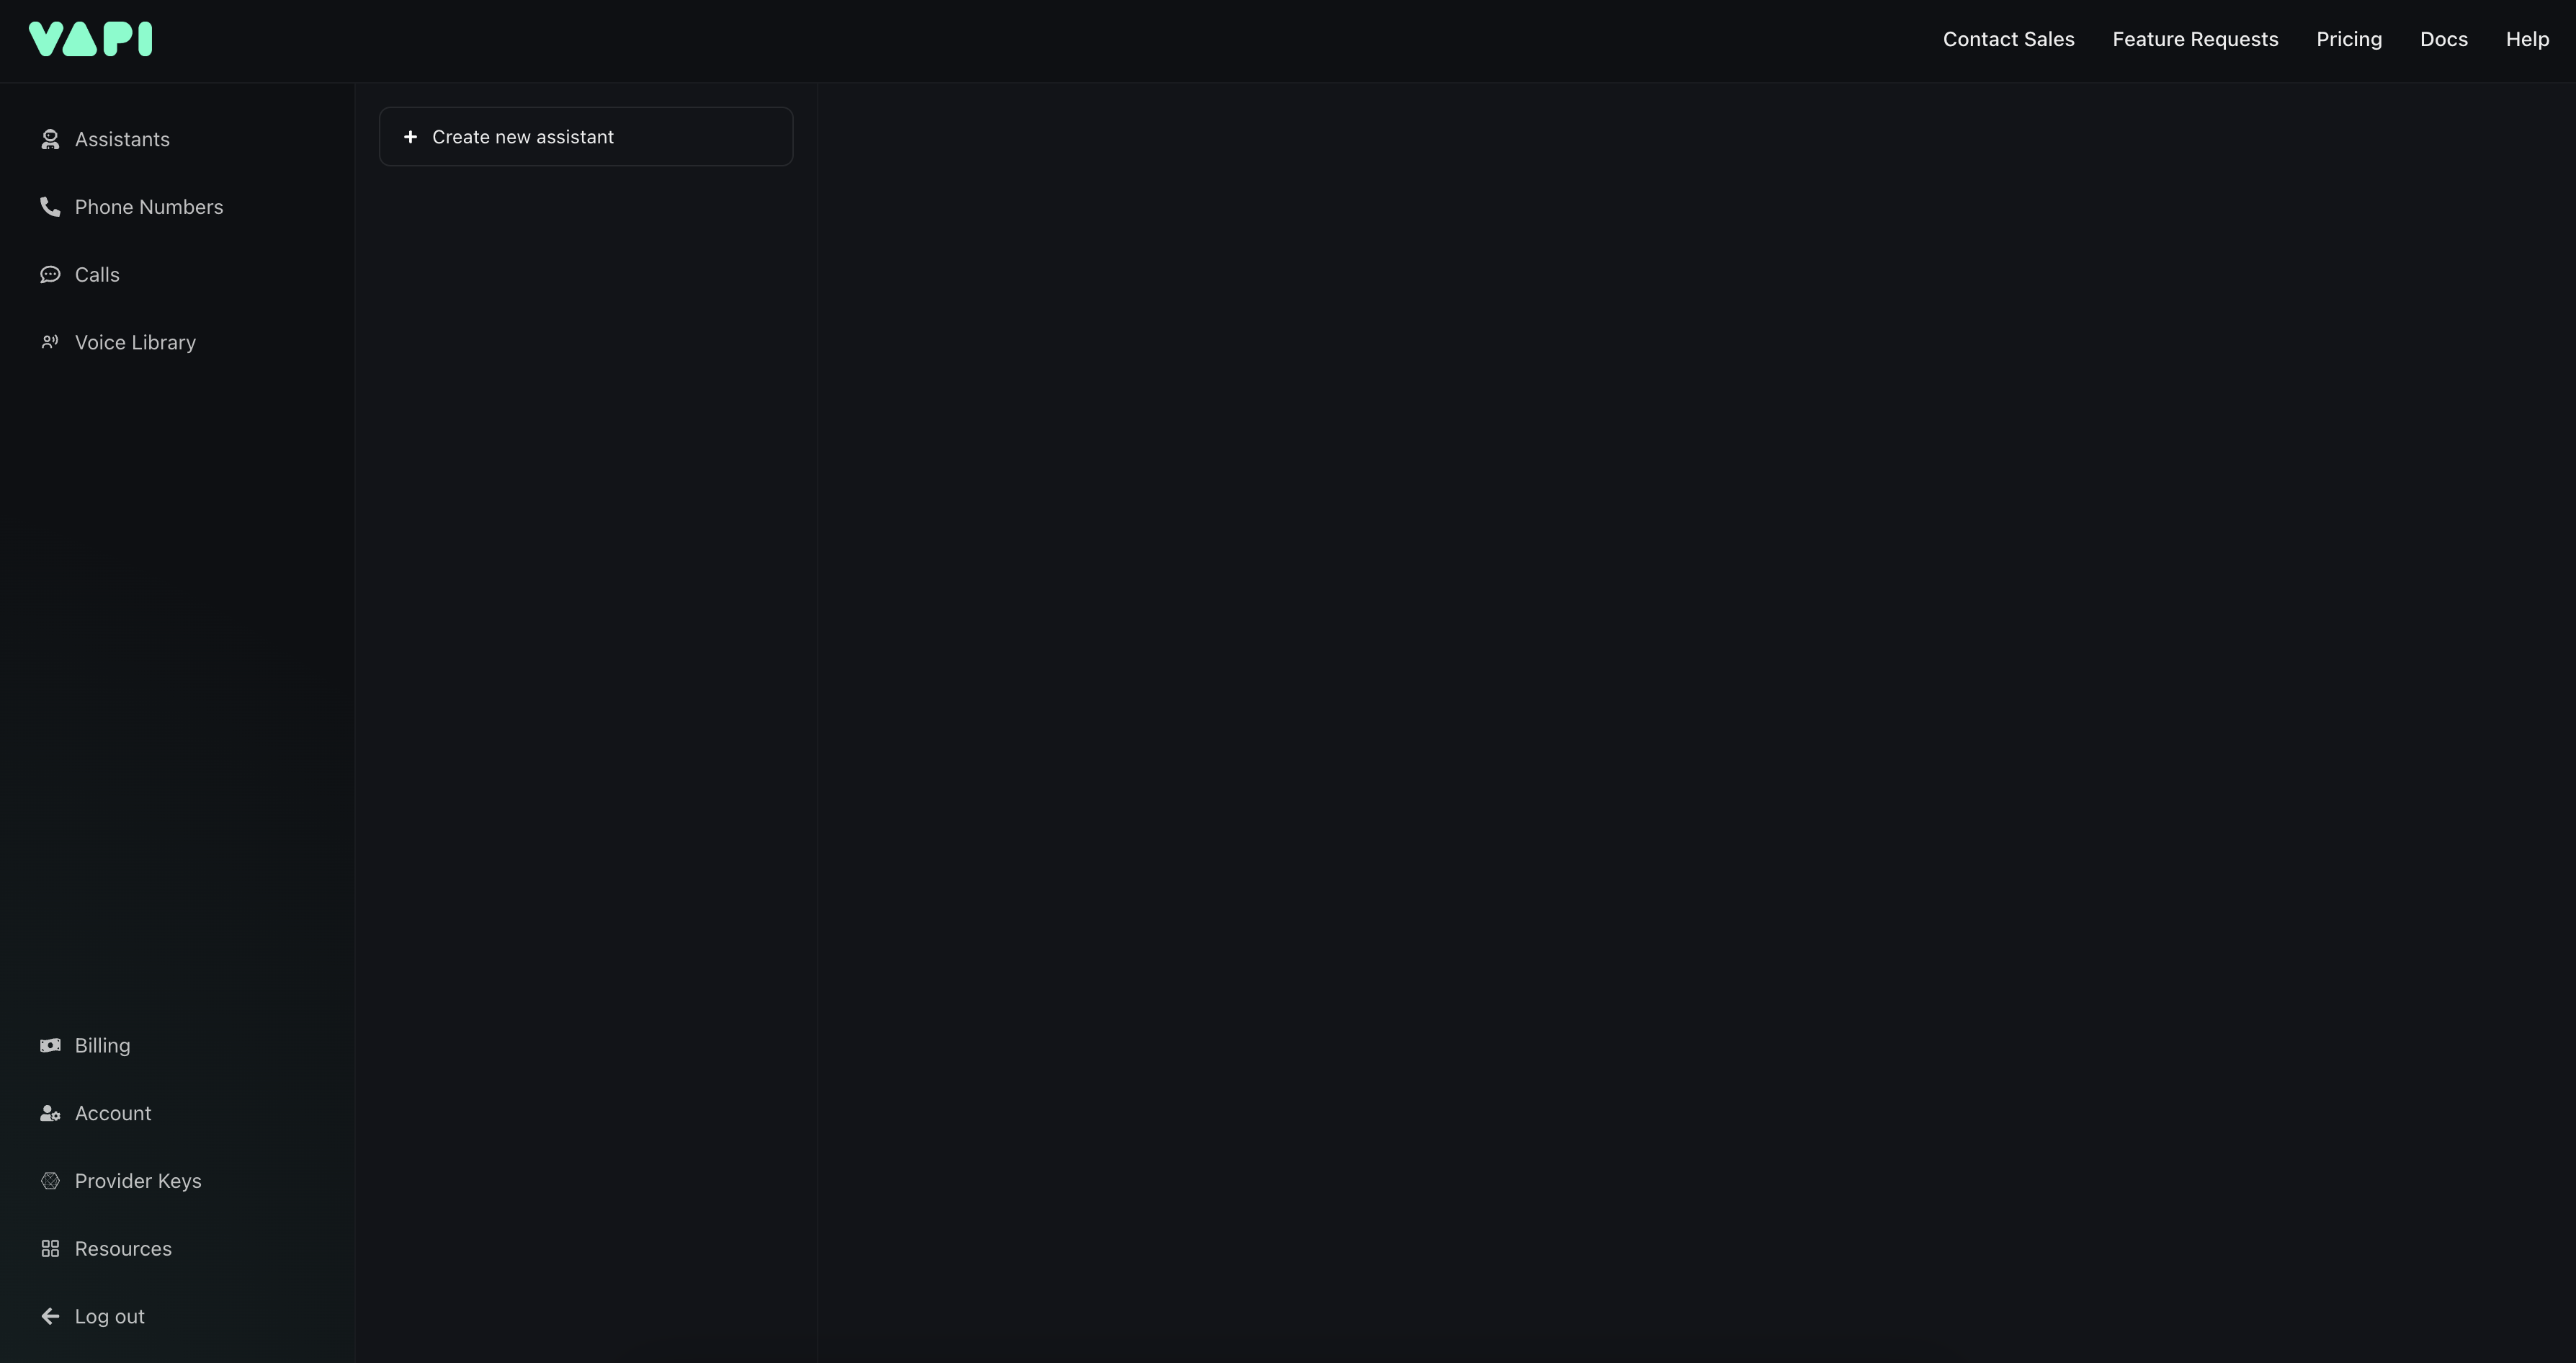The image size is (2576, 1363).
Task: Go to Pricing page
Action: 2349,39
